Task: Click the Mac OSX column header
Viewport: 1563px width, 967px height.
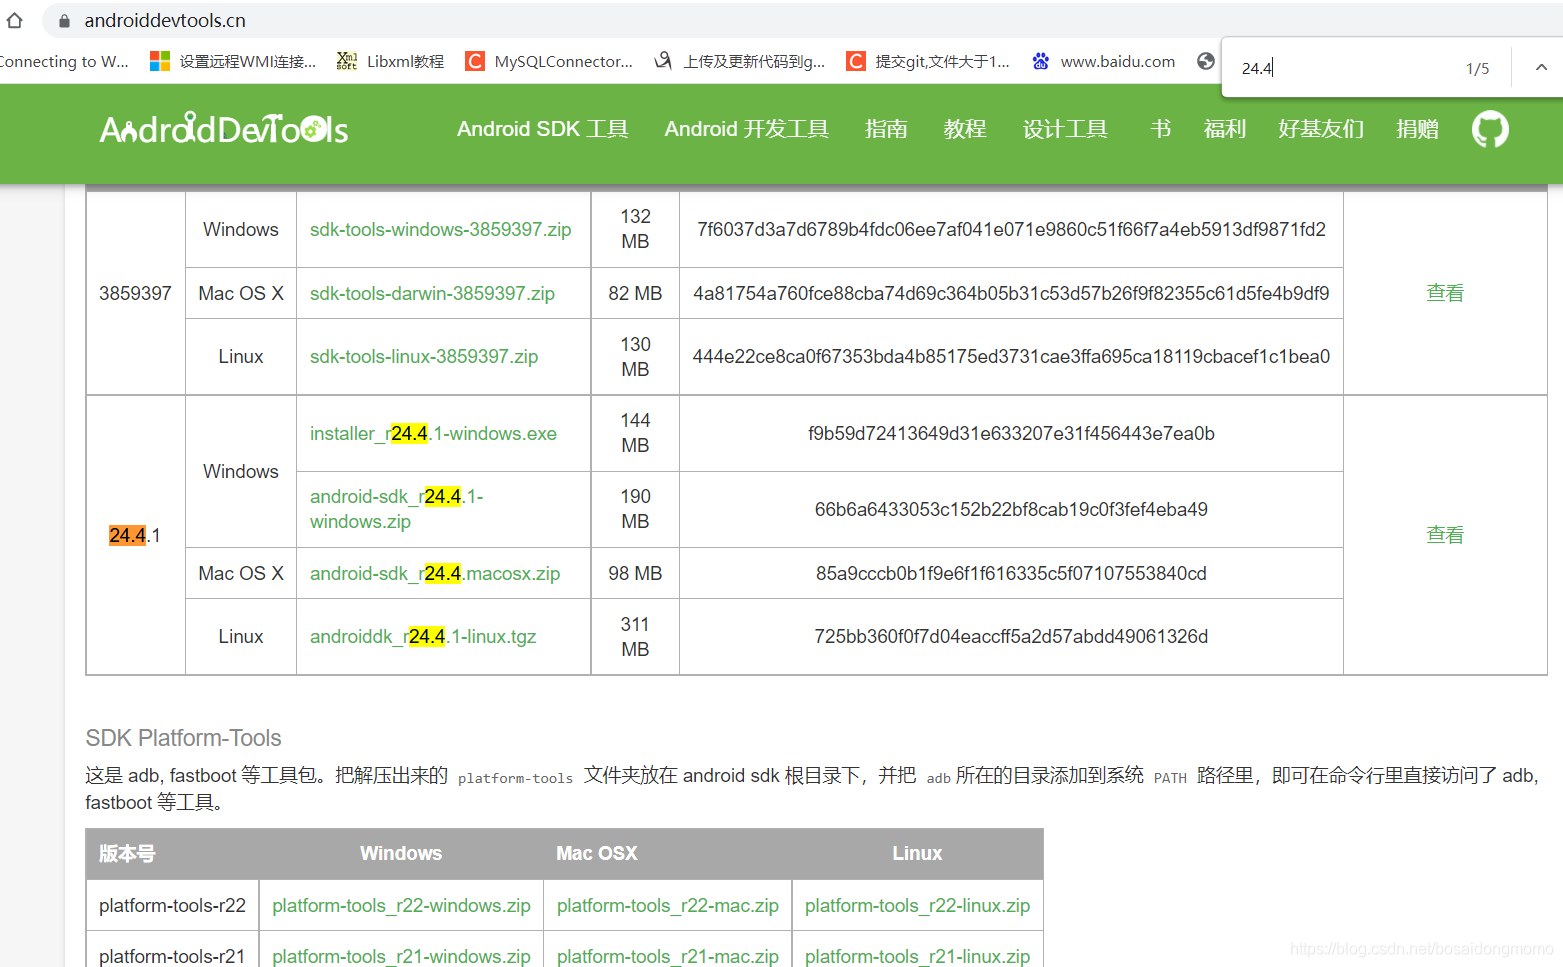Action: click(597, 853)
